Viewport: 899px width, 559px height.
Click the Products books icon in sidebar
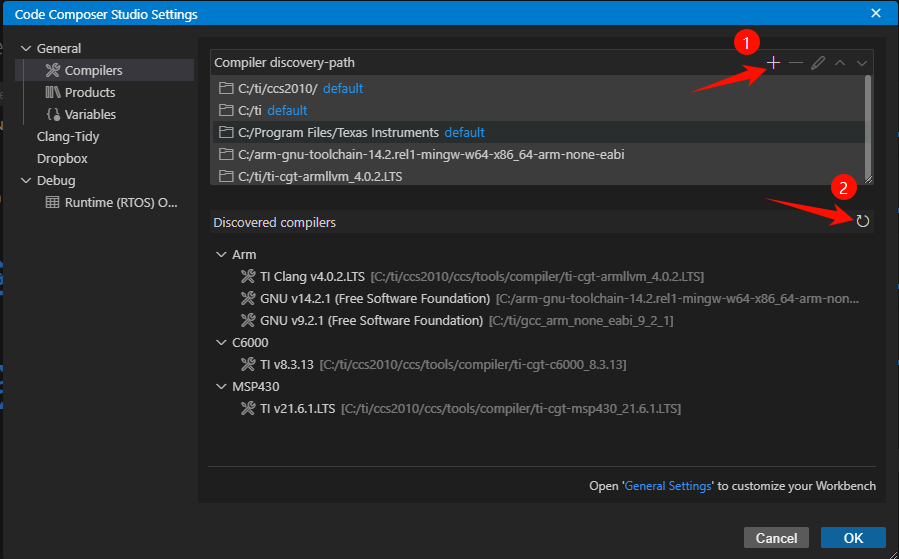click(53, 92)
